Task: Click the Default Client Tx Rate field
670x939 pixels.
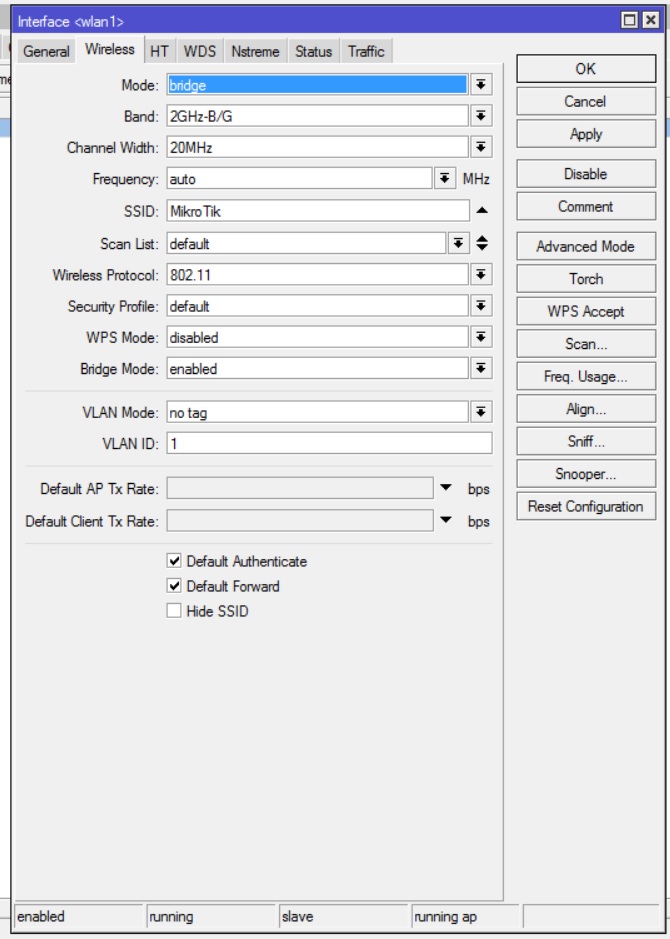Action: [x=300, y=520]
